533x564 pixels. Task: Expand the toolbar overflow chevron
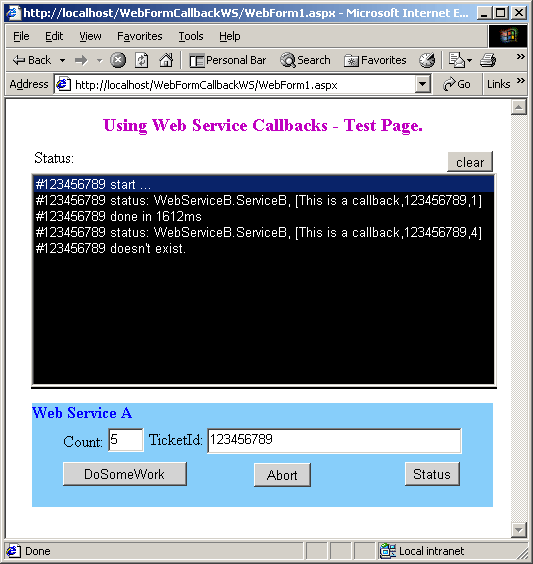click(520, 57)
